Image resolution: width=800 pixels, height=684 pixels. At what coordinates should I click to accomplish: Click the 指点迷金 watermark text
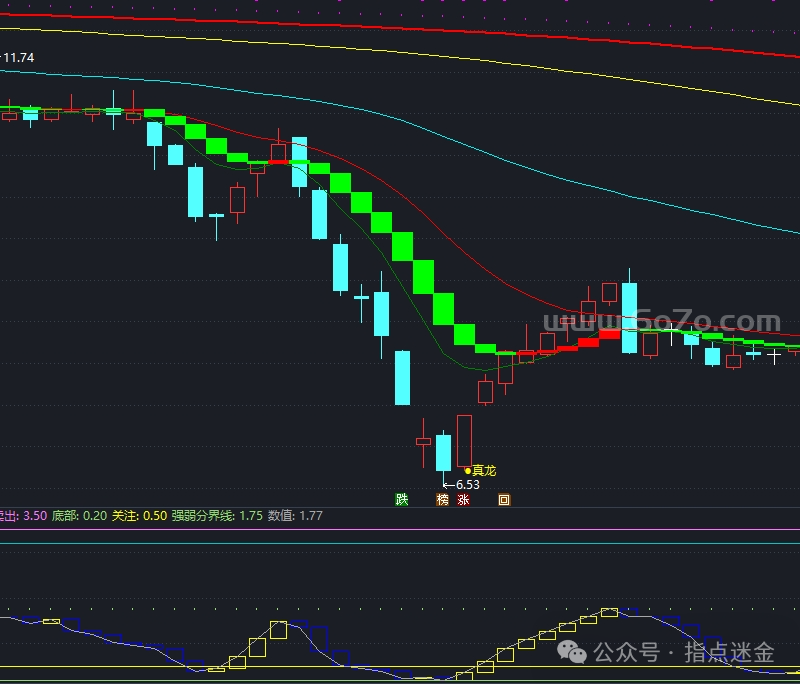[730, 652]
